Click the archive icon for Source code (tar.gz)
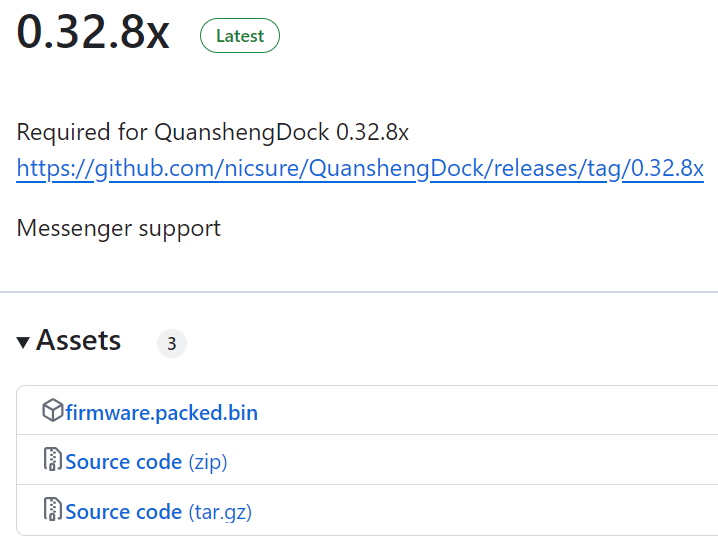718x546 pixels. [x=53, y=509]
